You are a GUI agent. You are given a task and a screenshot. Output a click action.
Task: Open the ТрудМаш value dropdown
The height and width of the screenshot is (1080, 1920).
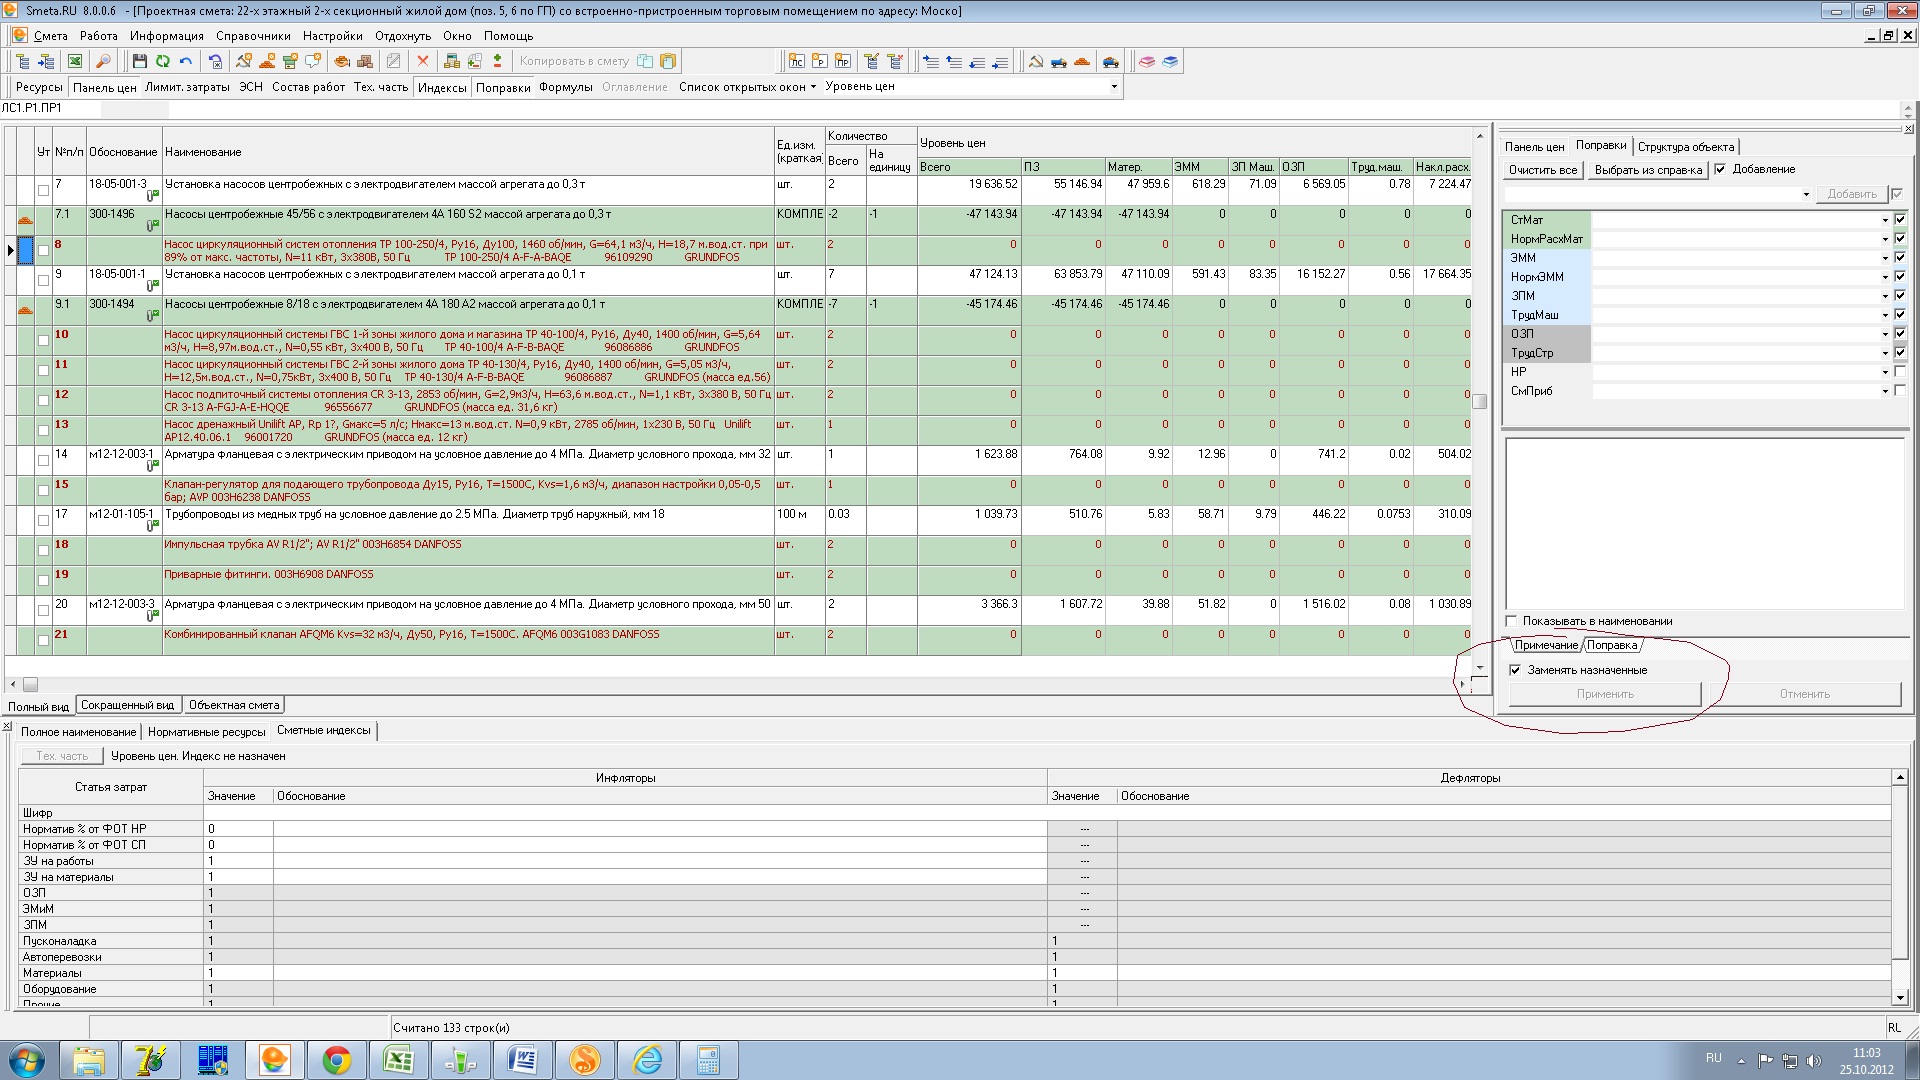point(1885,315)
